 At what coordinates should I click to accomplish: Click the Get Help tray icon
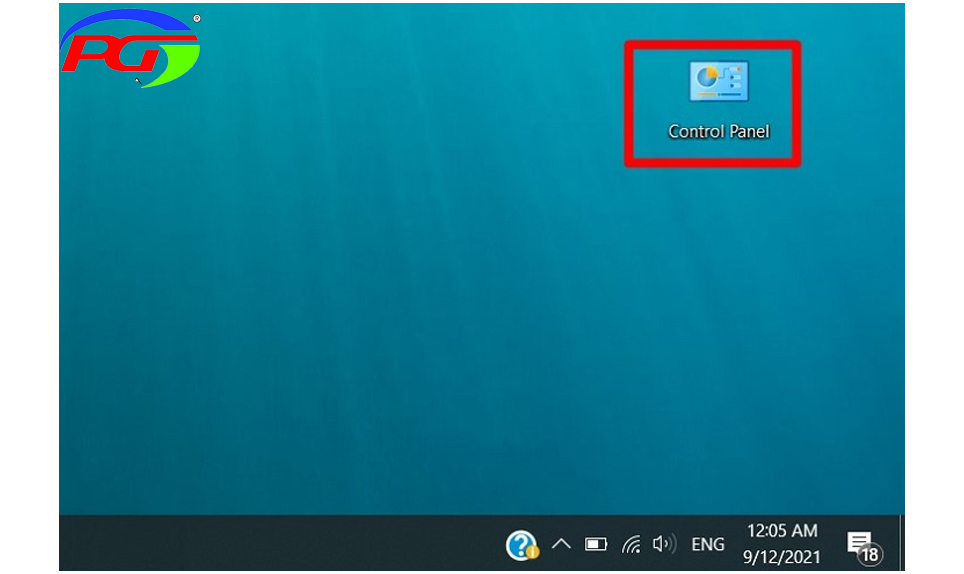click(522, 545)
